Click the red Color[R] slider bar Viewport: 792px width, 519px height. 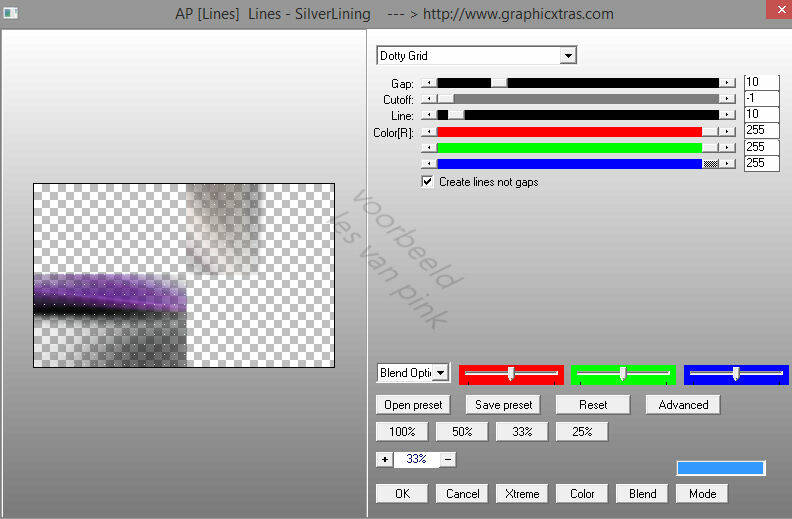(x=578, y=132)
